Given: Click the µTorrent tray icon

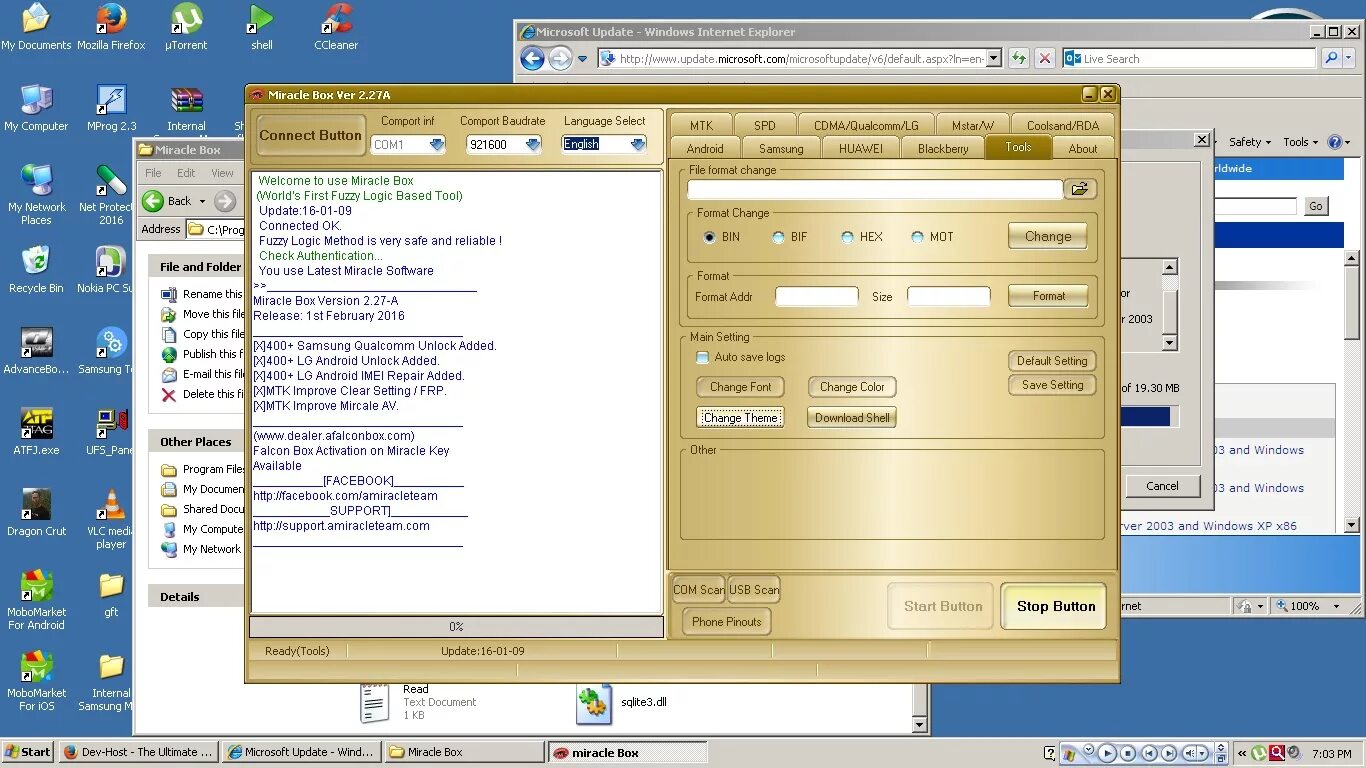Looking at the screenshot, I should tap(1260, 753).
